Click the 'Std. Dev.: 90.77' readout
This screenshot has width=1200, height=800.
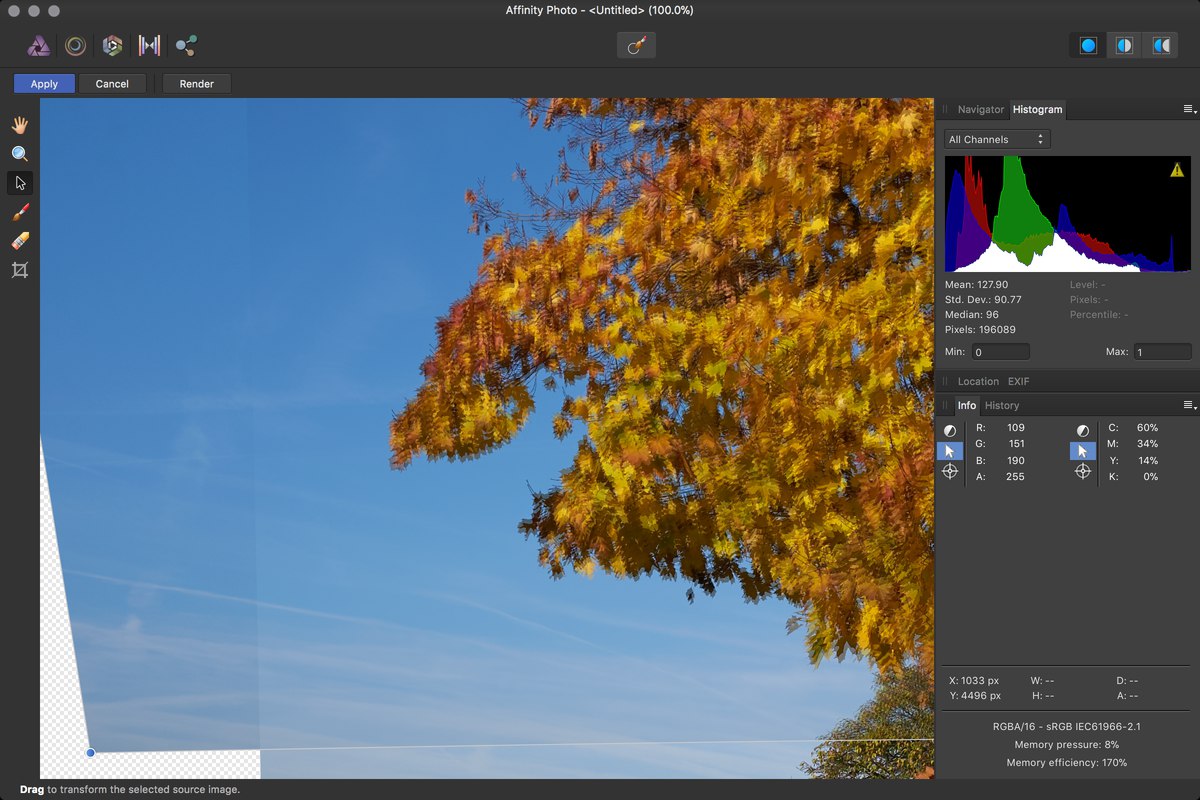tap(983, 300)
